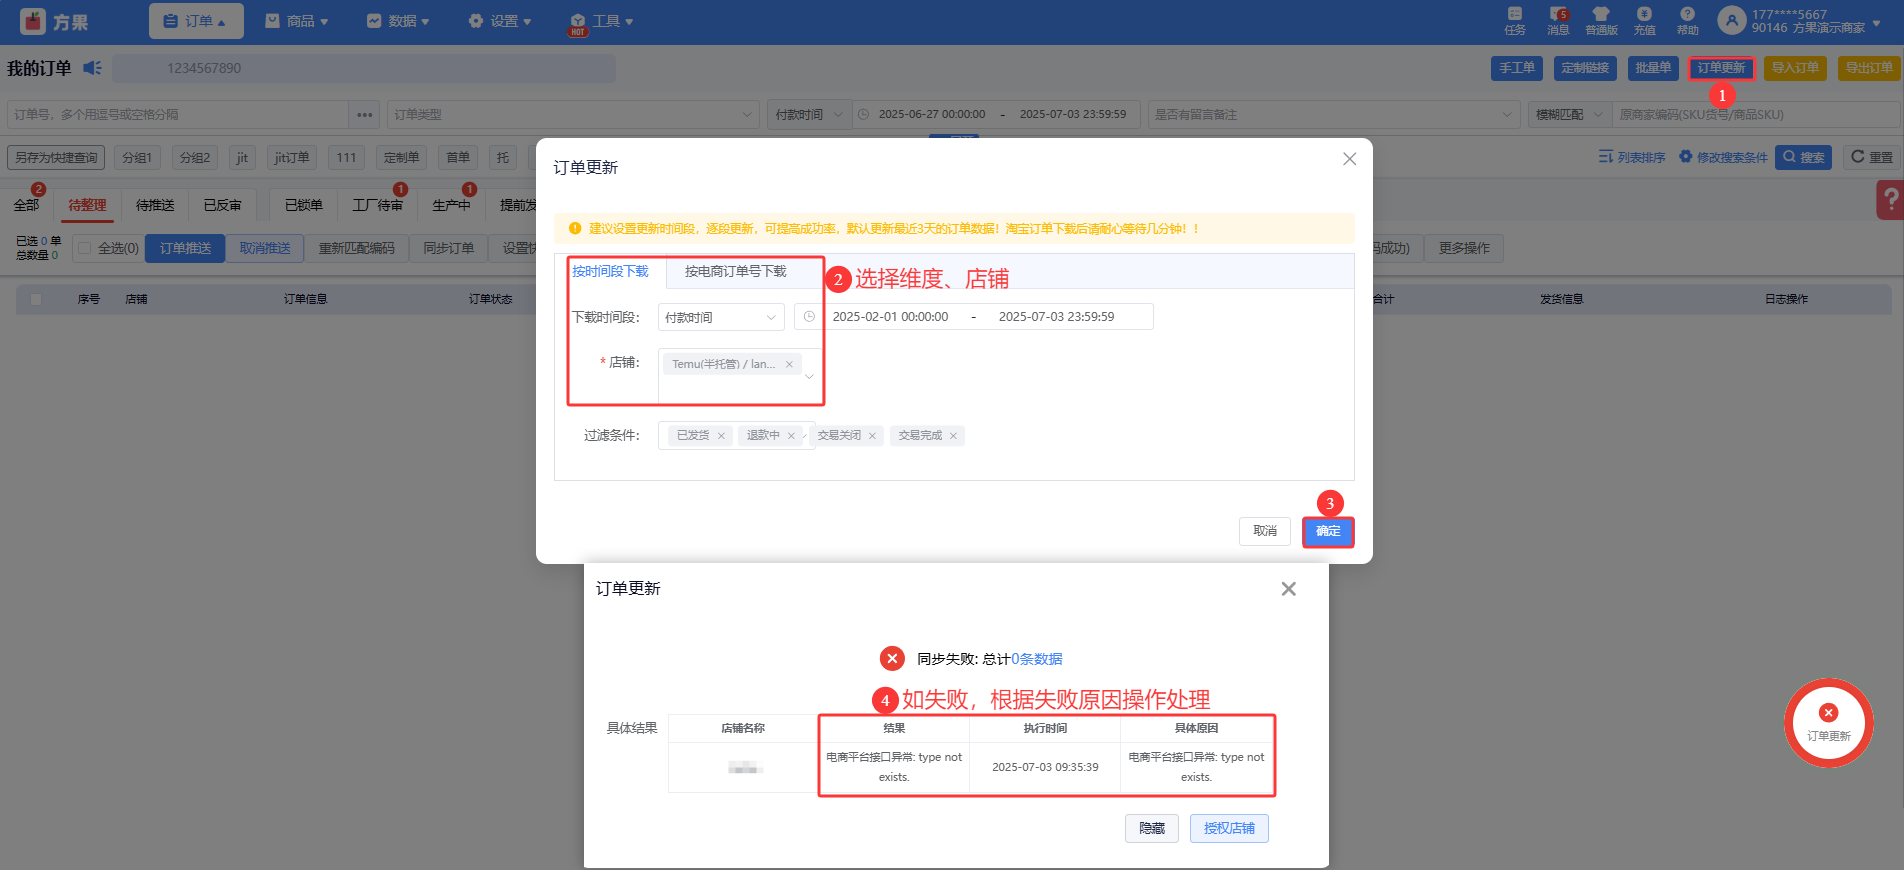Open the 订单 top menu
The height and width of the screenshot is (870, 1904).
196,21
